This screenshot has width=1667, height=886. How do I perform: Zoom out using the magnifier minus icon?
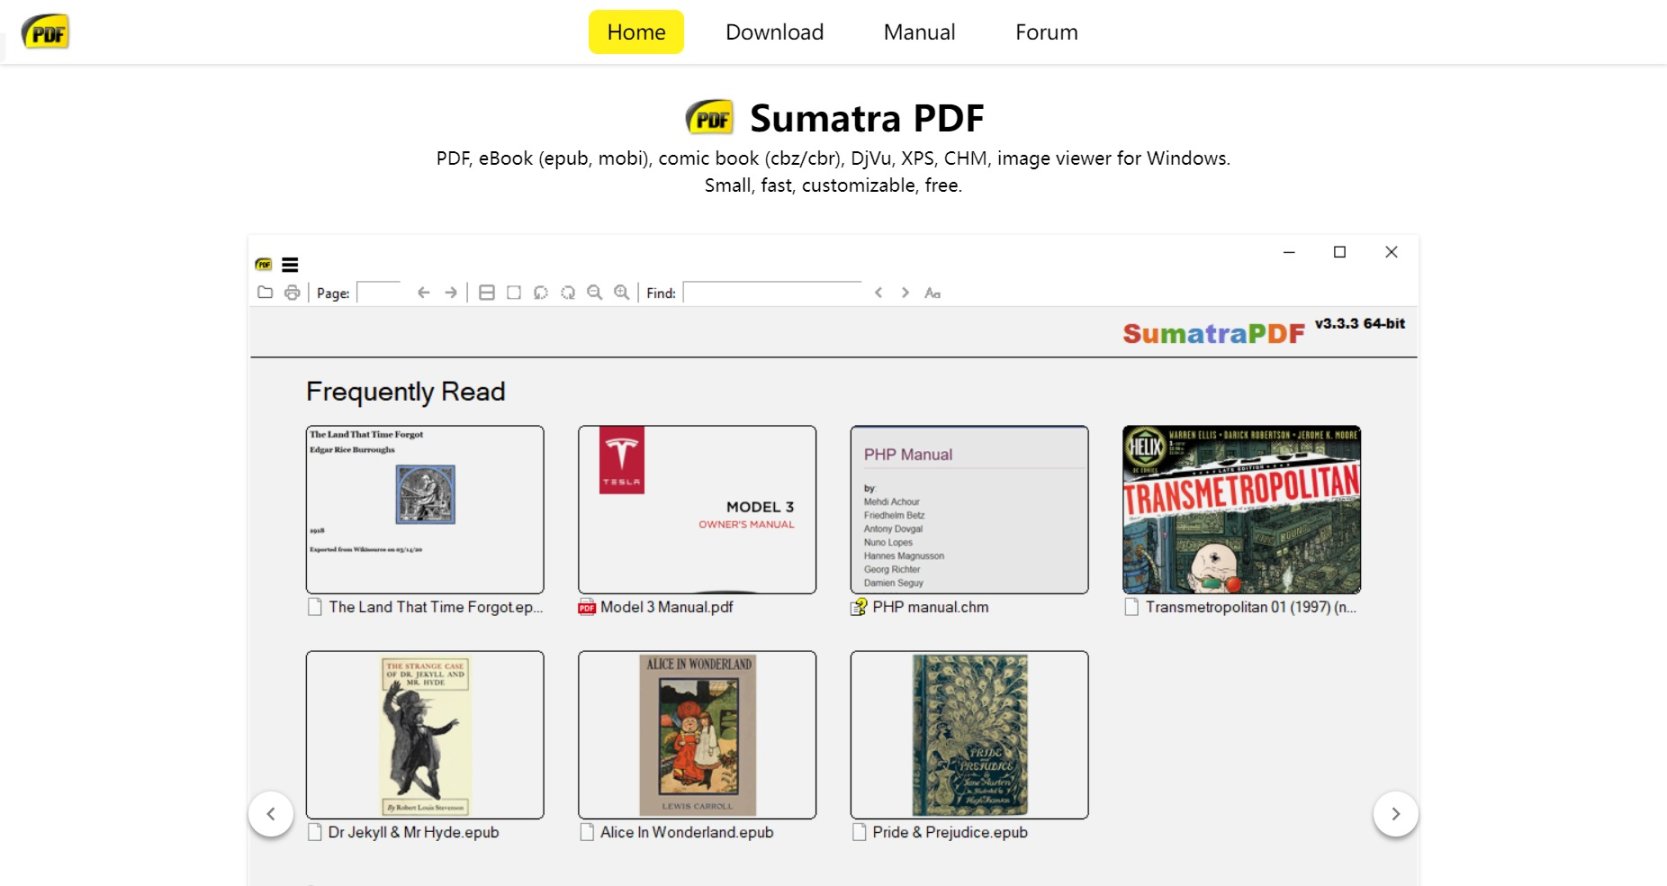(x=595, y=293)
